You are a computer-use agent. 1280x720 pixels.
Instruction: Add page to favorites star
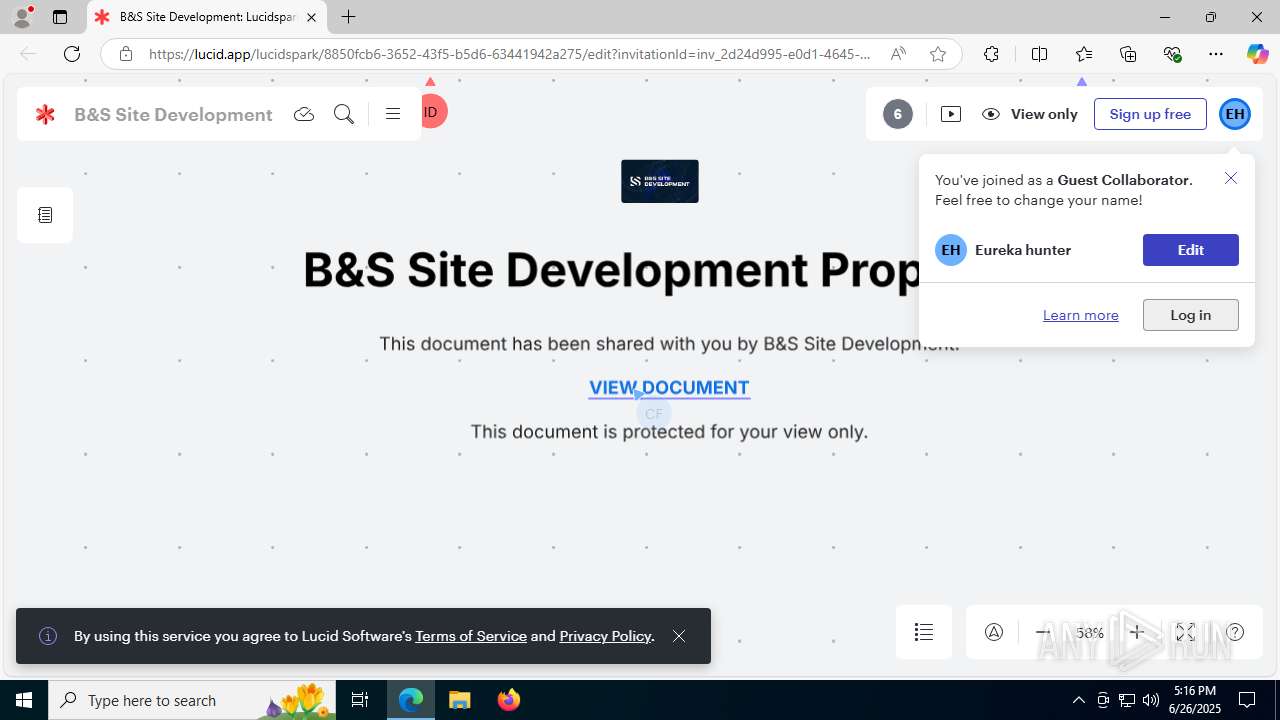click(x=938, y=54)
